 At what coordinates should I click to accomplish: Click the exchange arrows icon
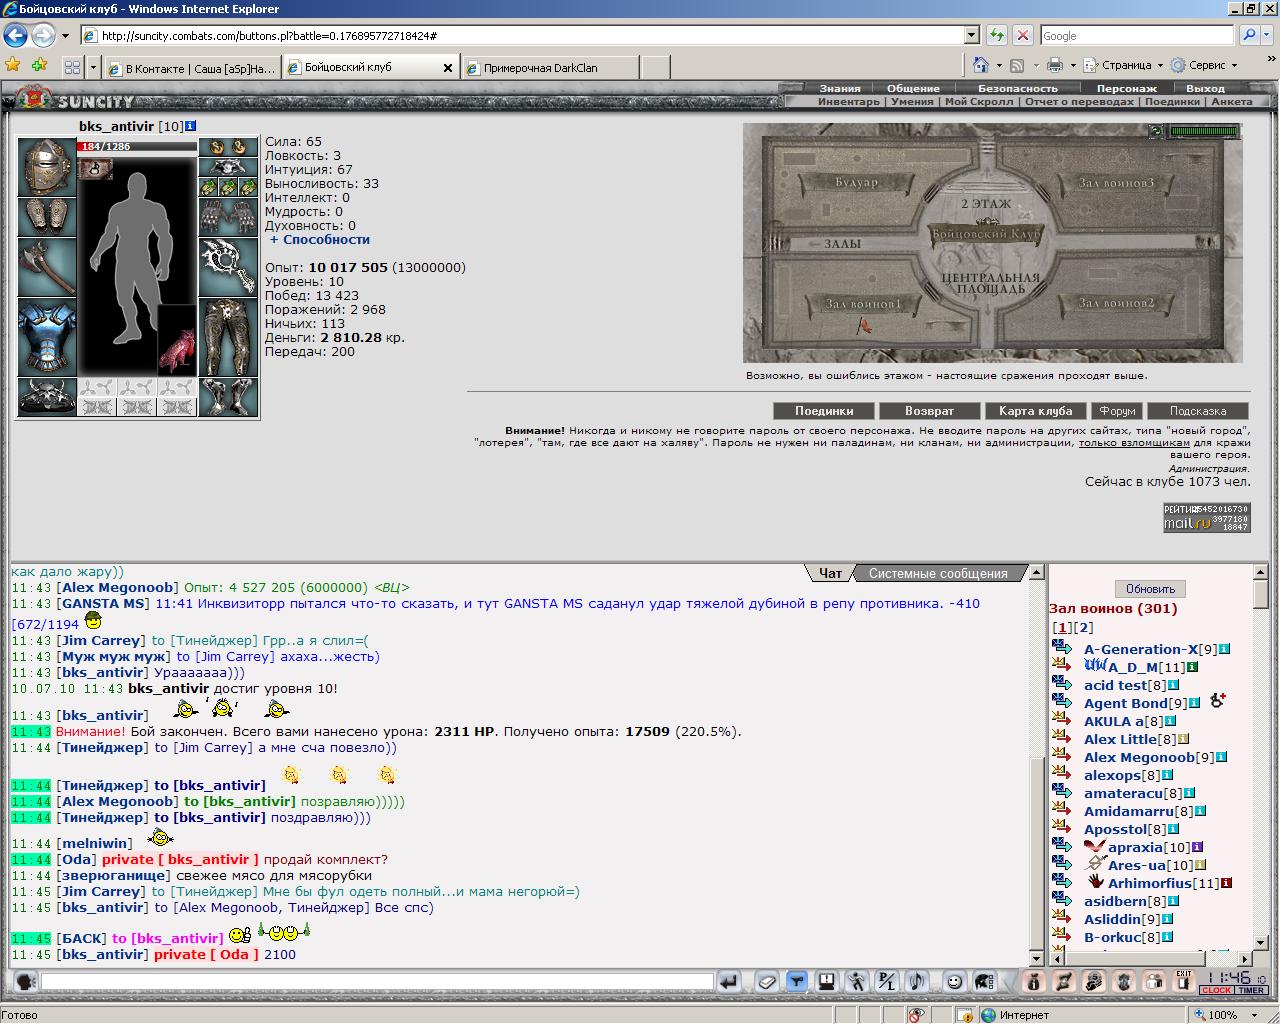point(1064,982)
